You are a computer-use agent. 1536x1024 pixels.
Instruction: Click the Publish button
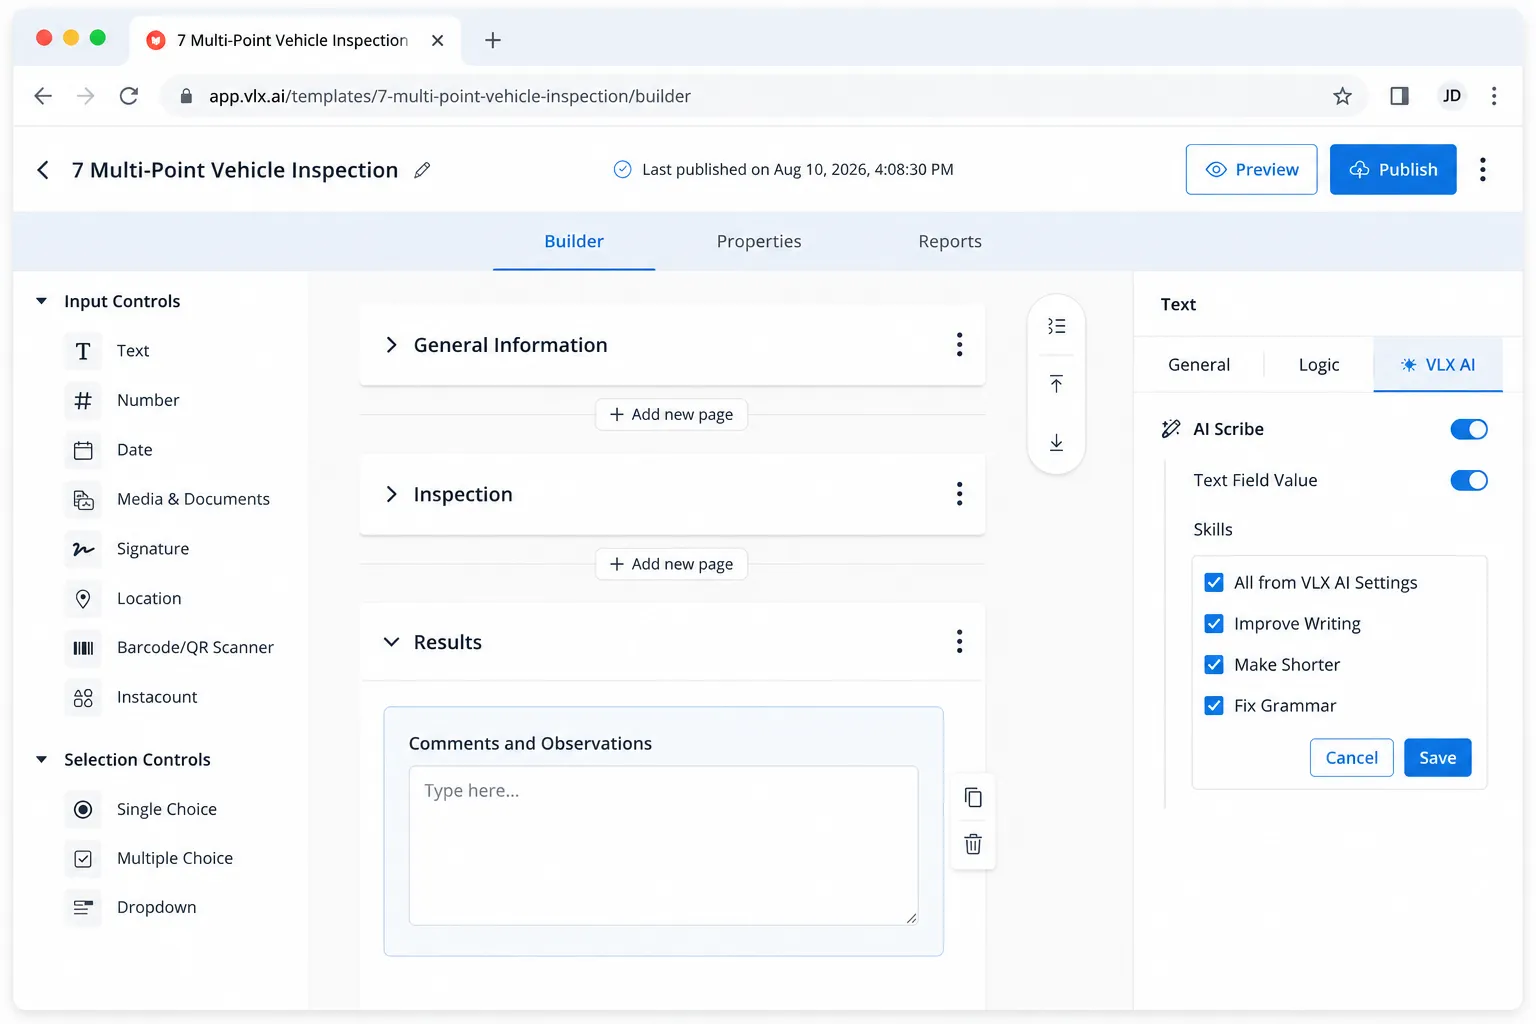coord(1393,170)
